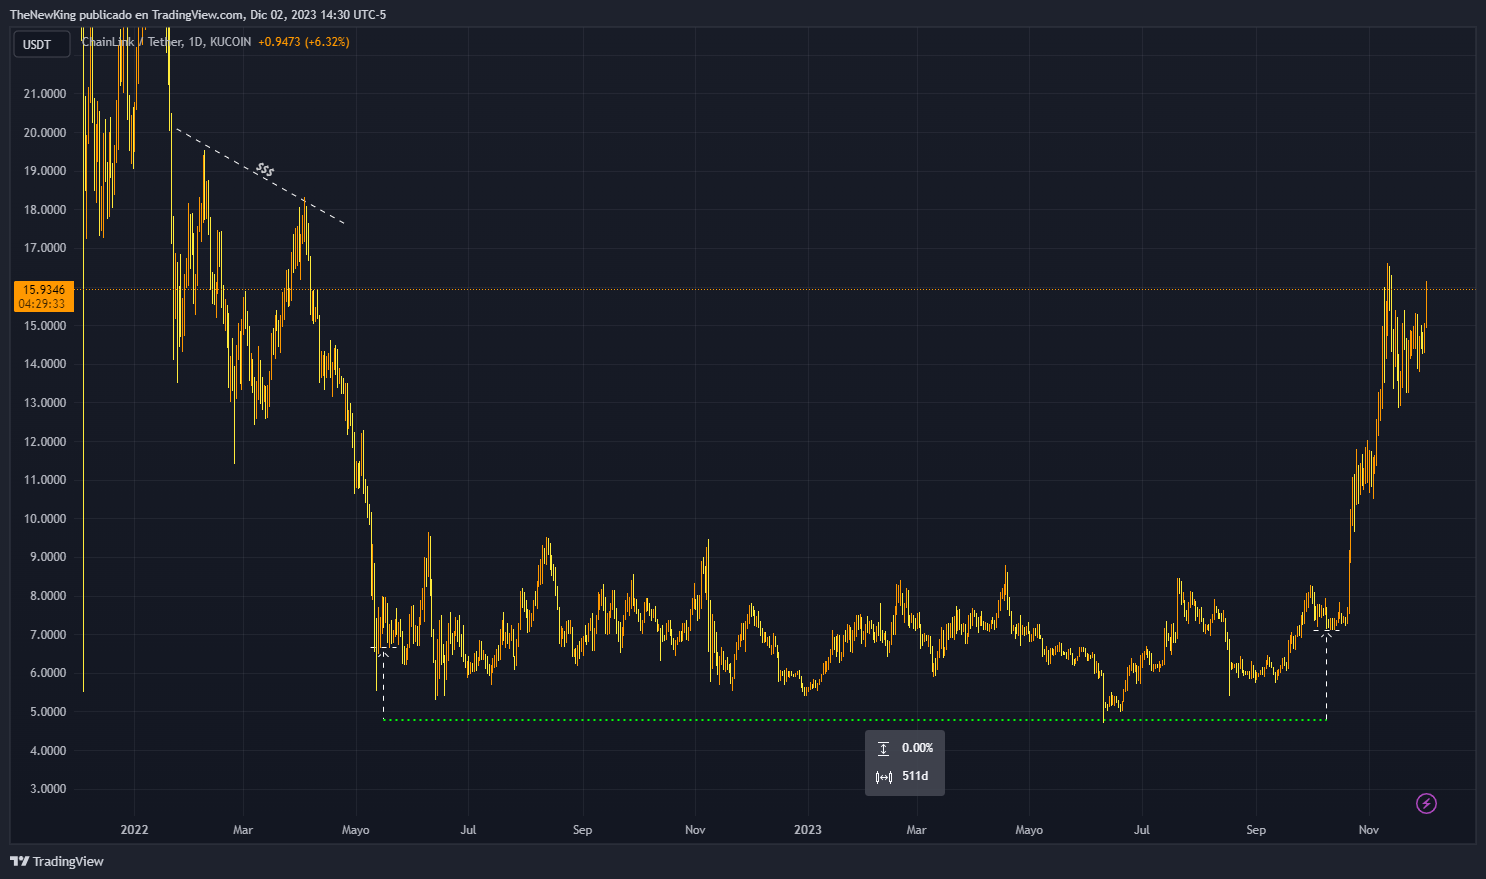Click the purple lightning bolt icon
Screen dimensions: 1486x879
[x=1426, y=803]
